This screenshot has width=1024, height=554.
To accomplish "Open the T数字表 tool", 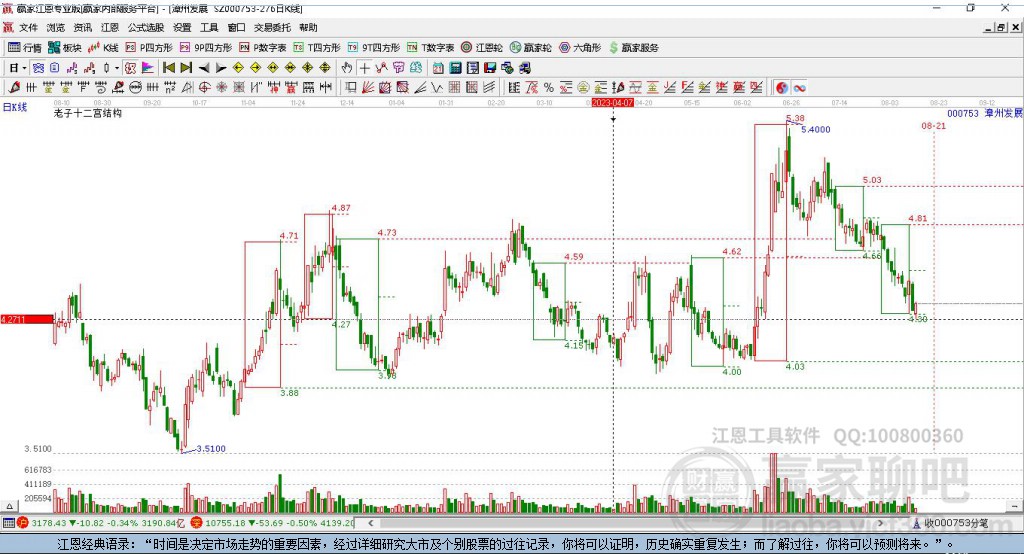I will coord(430,48).
